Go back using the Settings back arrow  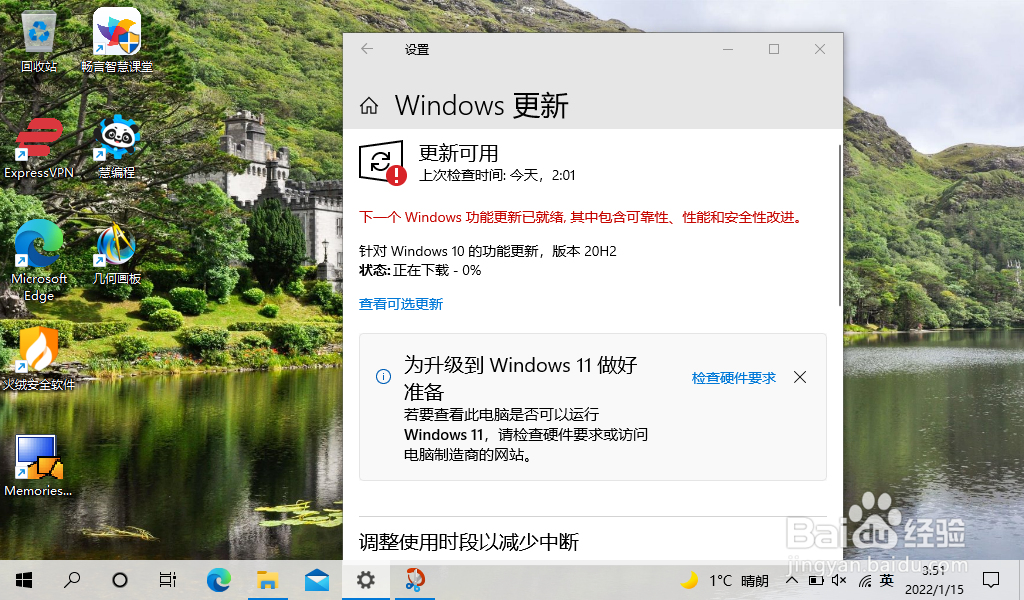367,49
